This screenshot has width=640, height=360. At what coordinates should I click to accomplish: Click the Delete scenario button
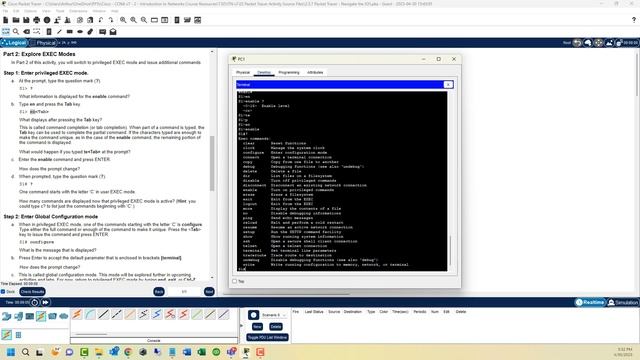click(276, 327)
